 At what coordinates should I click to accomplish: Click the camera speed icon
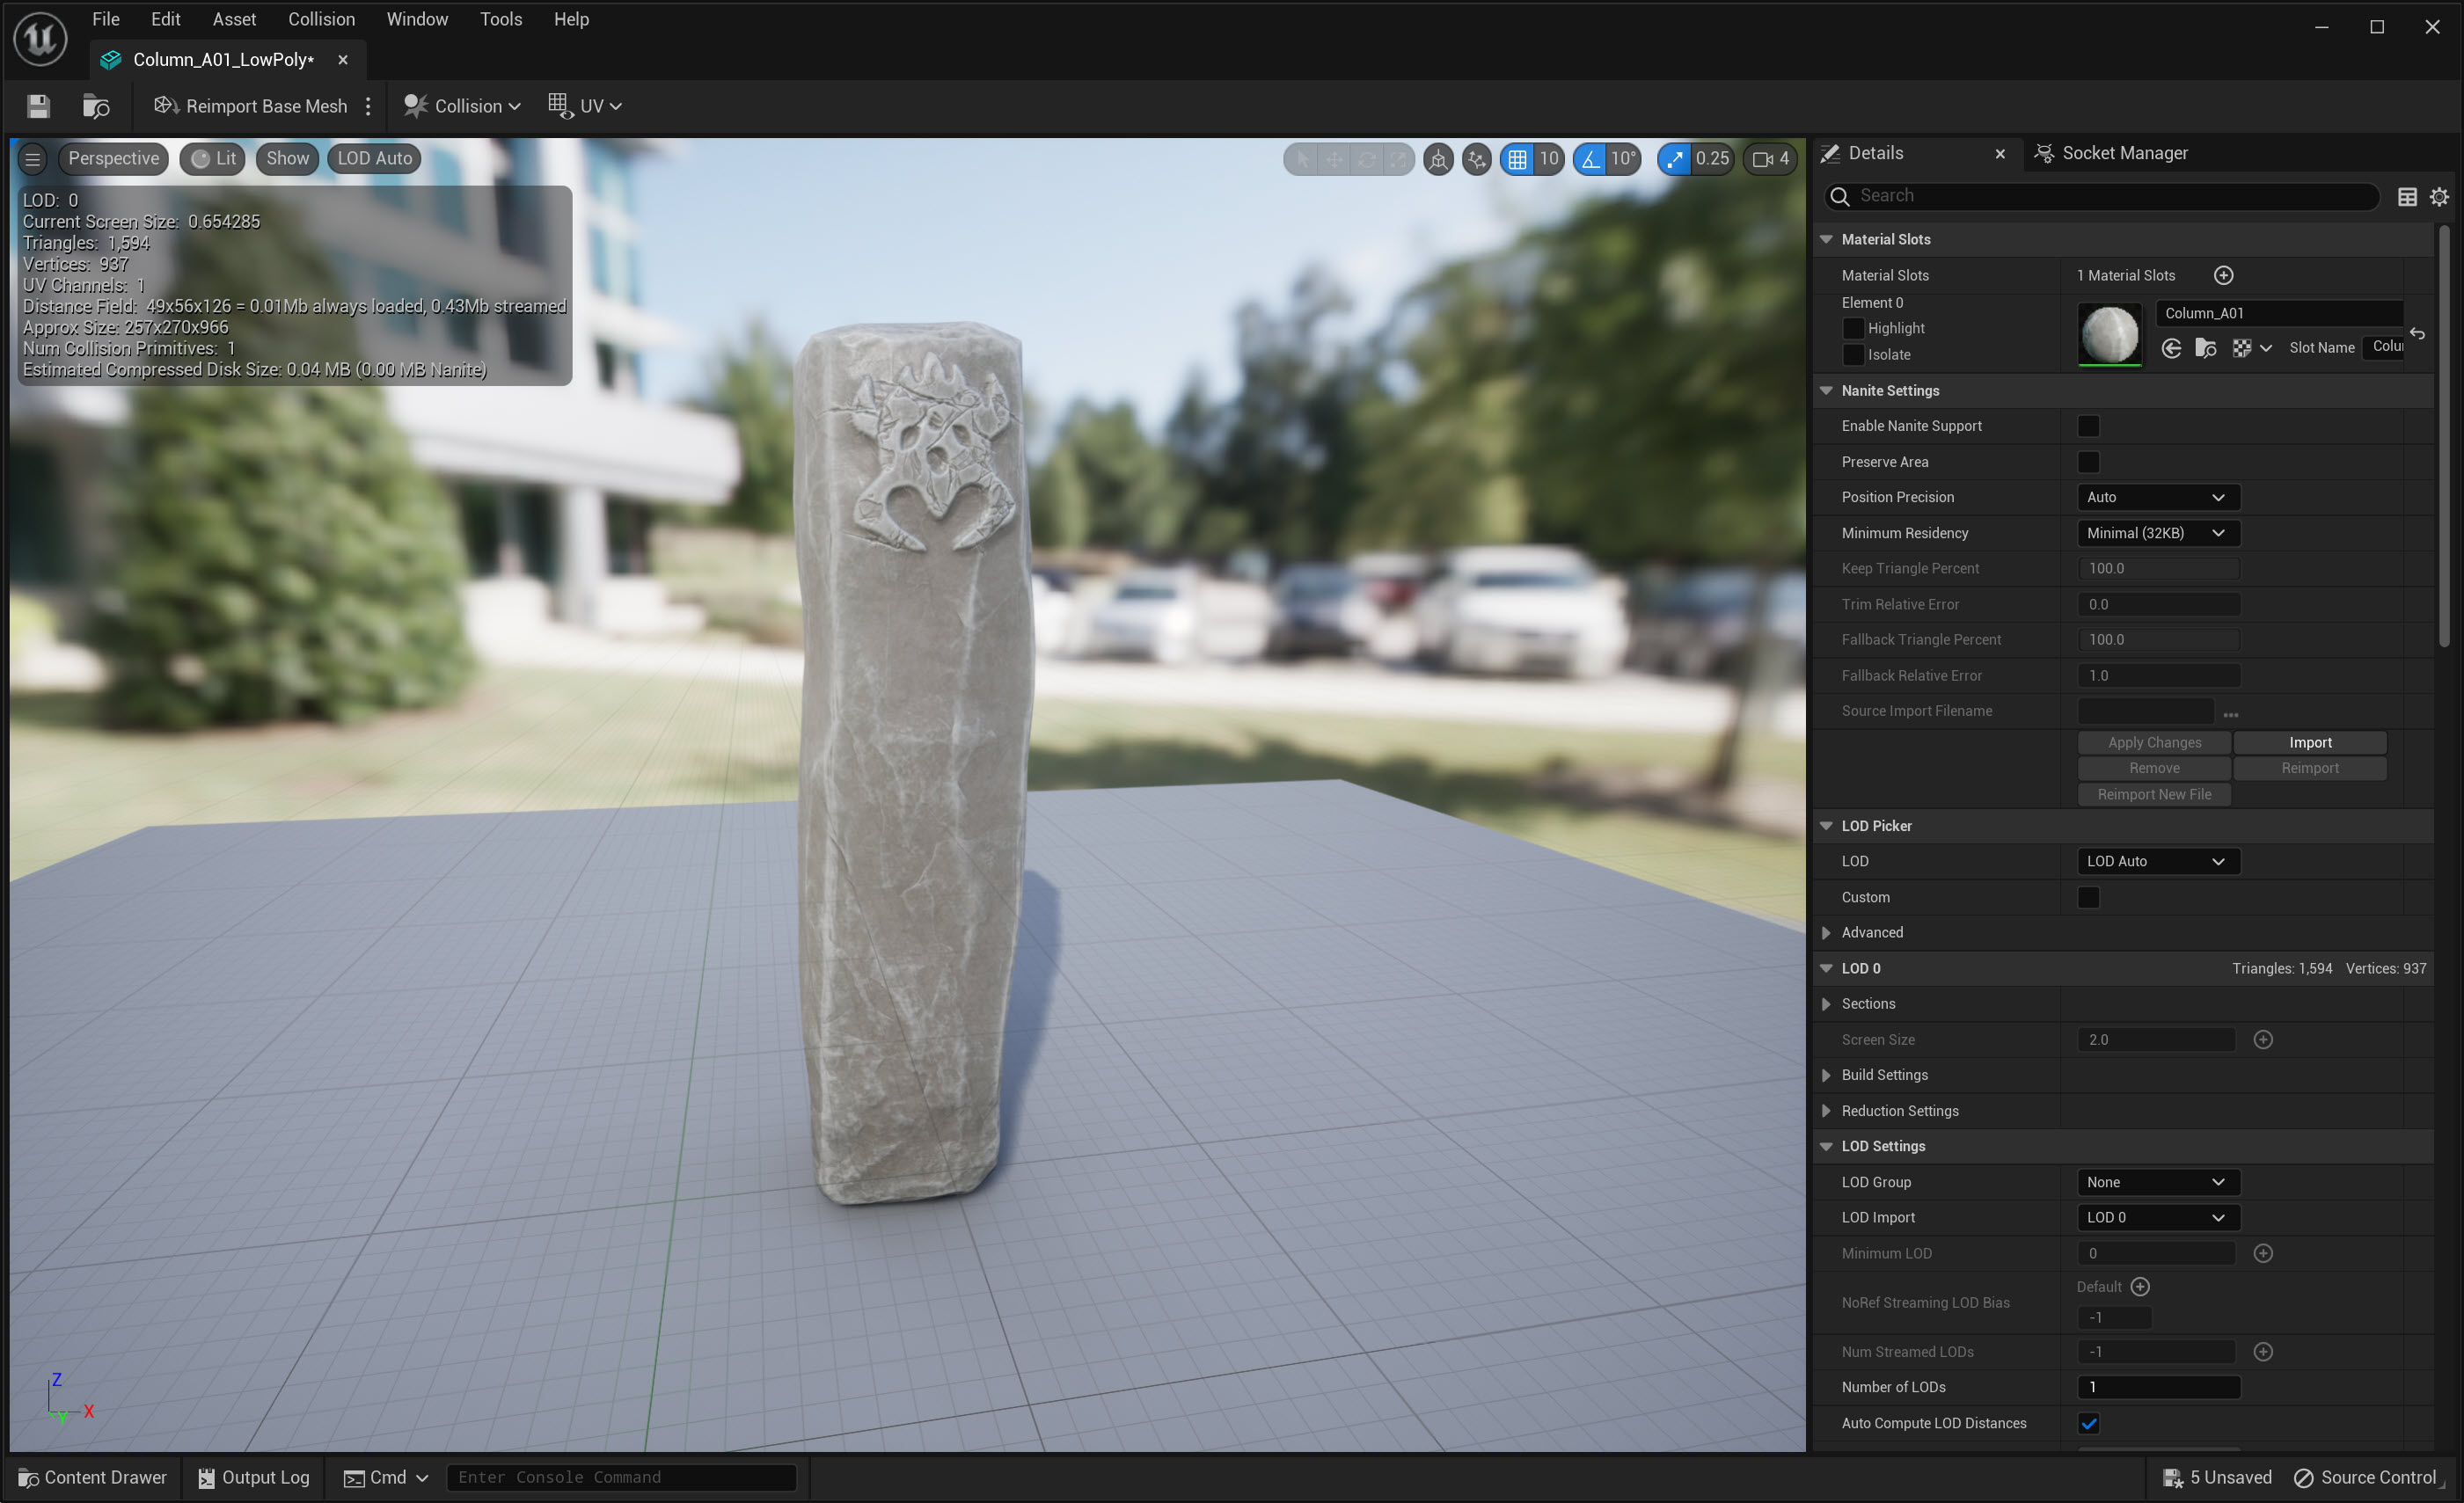(x=1763, y=159)
